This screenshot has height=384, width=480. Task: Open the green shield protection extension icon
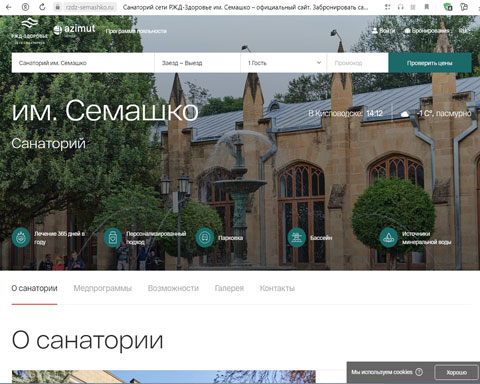point(448,7)
